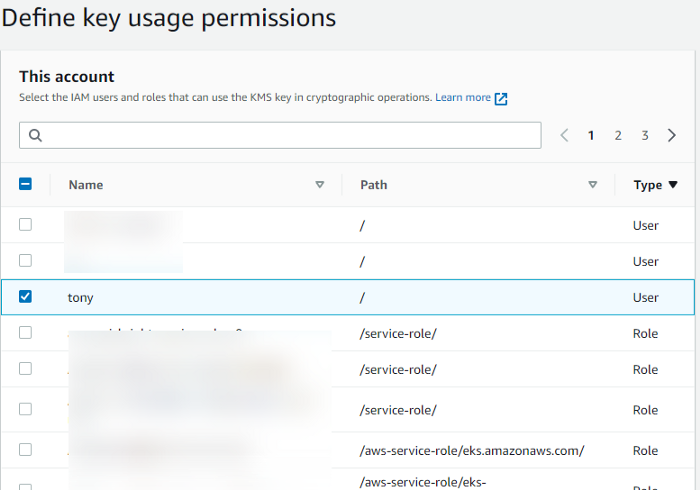The image size is (700, 490).
Task: Click the search magnifier icon
Action: point(35,136)
